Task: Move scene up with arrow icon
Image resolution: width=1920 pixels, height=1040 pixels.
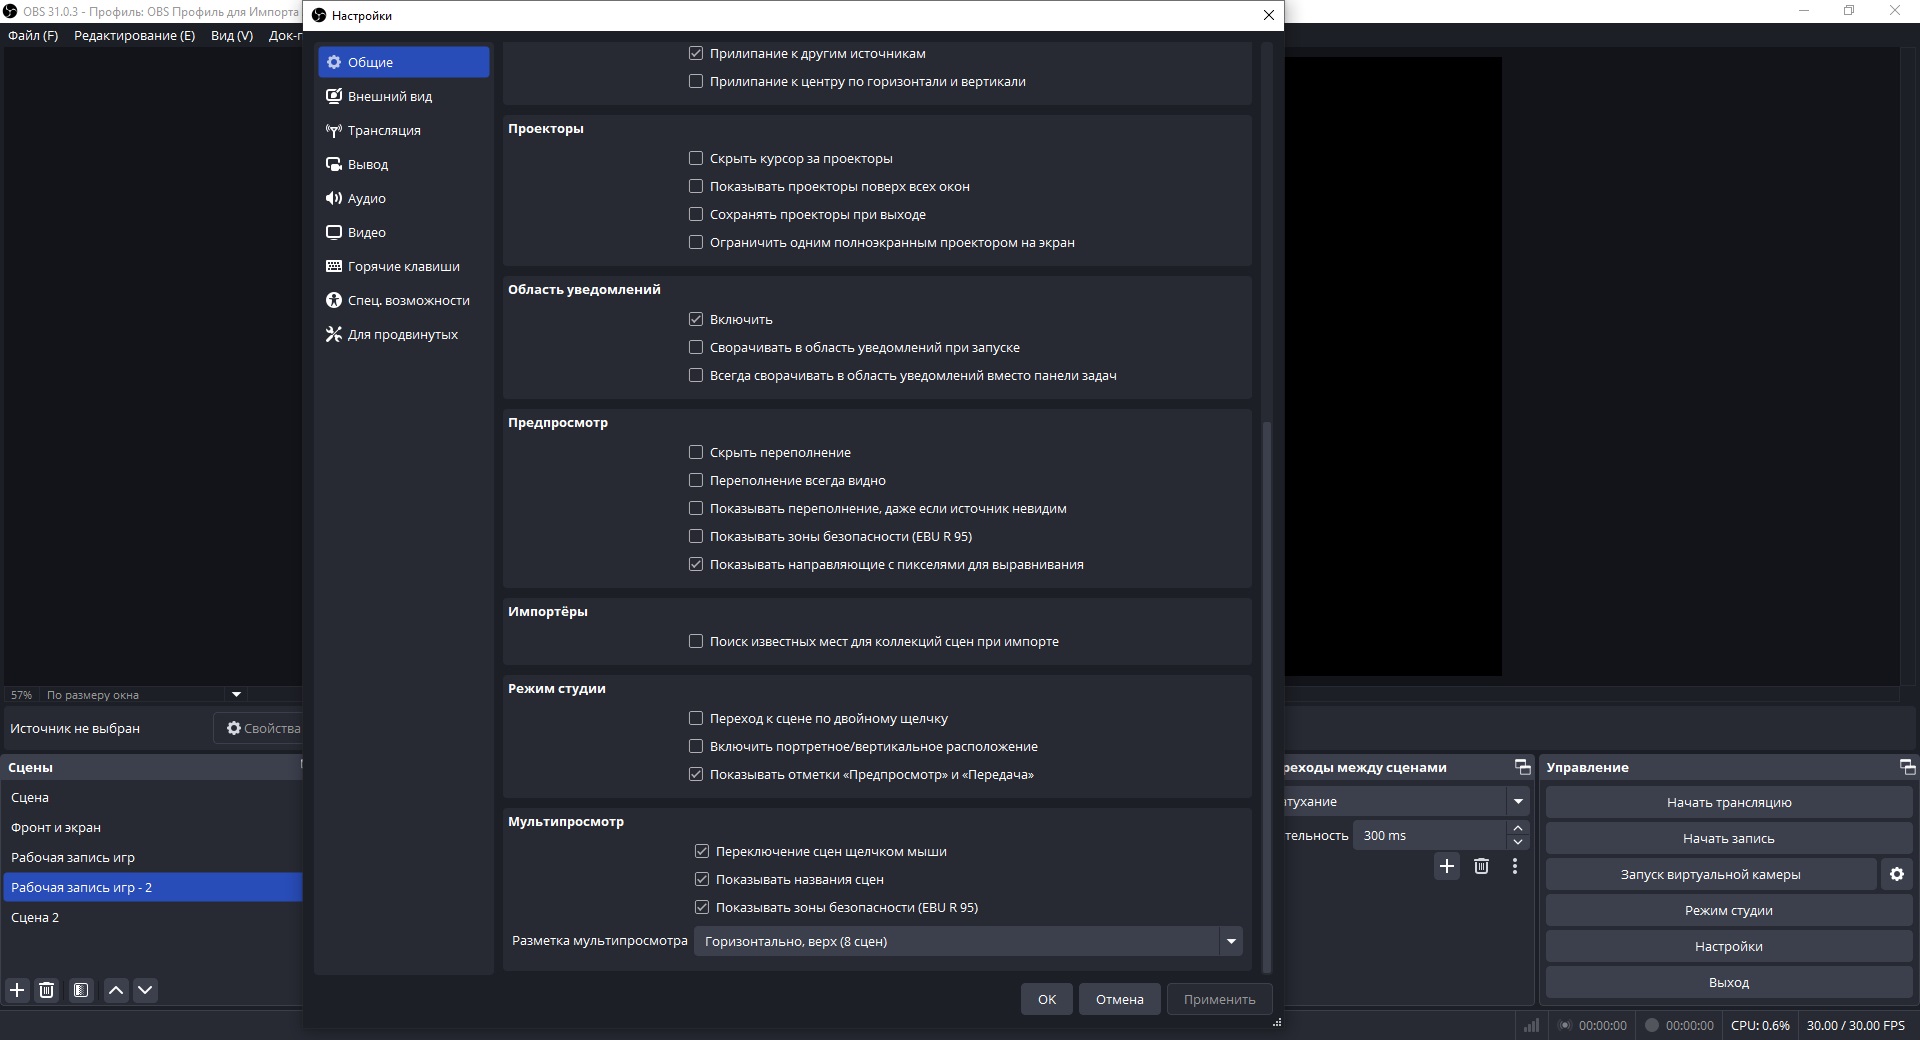Action: pos(116,990)
